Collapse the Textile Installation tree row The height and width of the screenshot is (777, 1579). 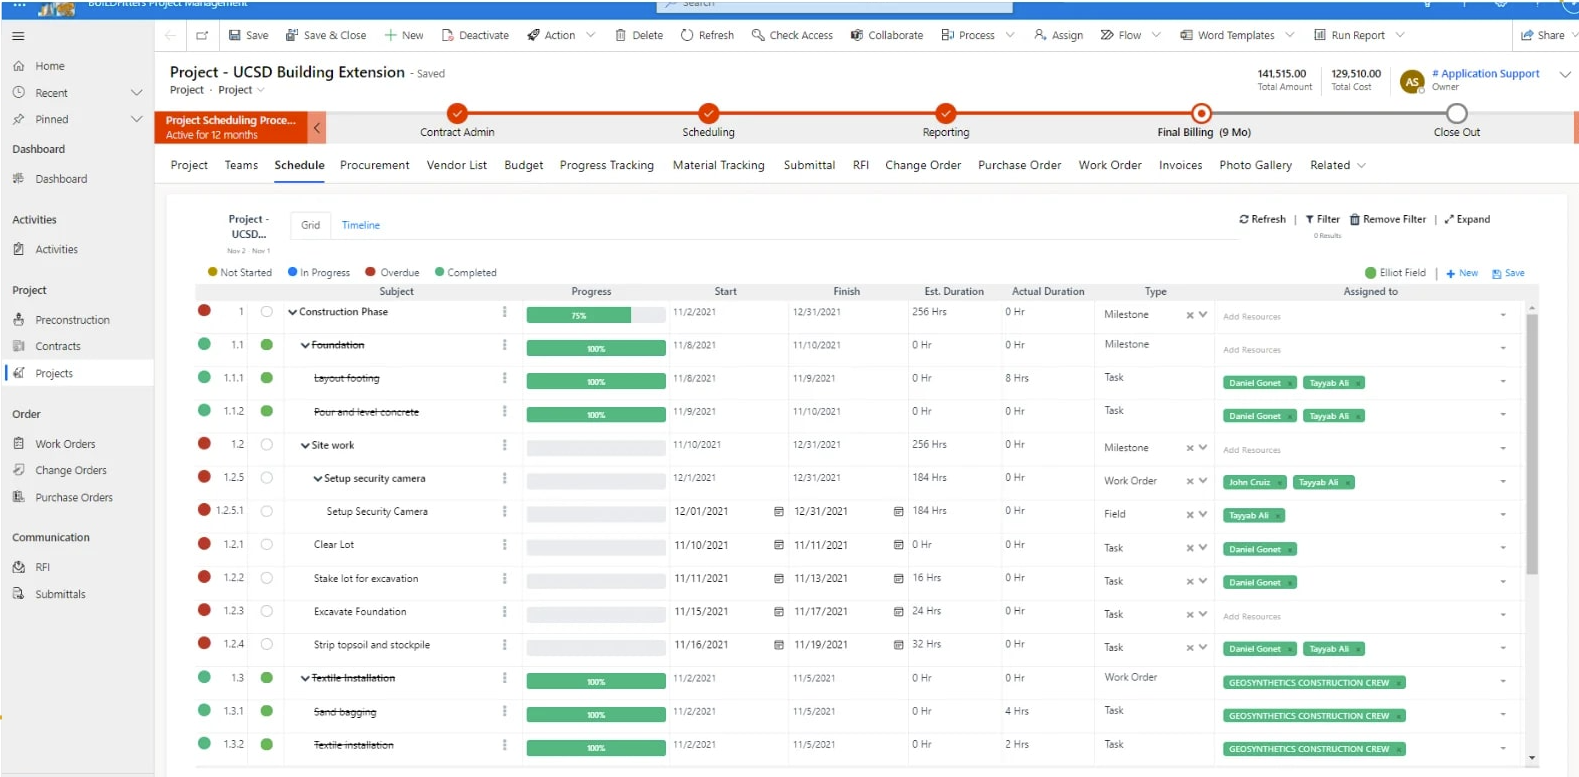pyautogui.click(x=305, y=678)
